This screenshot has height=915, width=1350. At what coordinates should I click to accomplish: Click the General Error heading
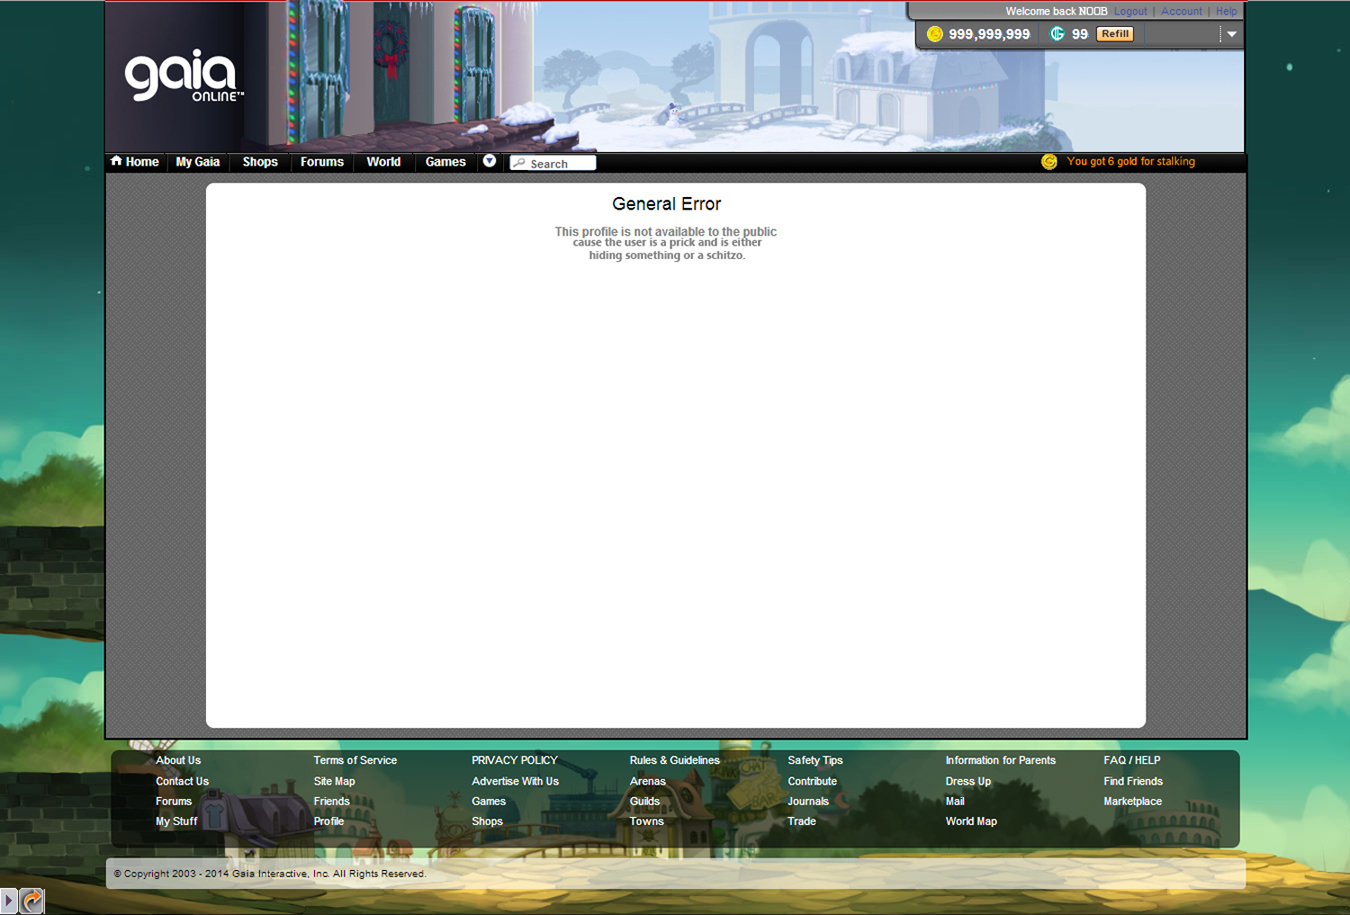666,204
